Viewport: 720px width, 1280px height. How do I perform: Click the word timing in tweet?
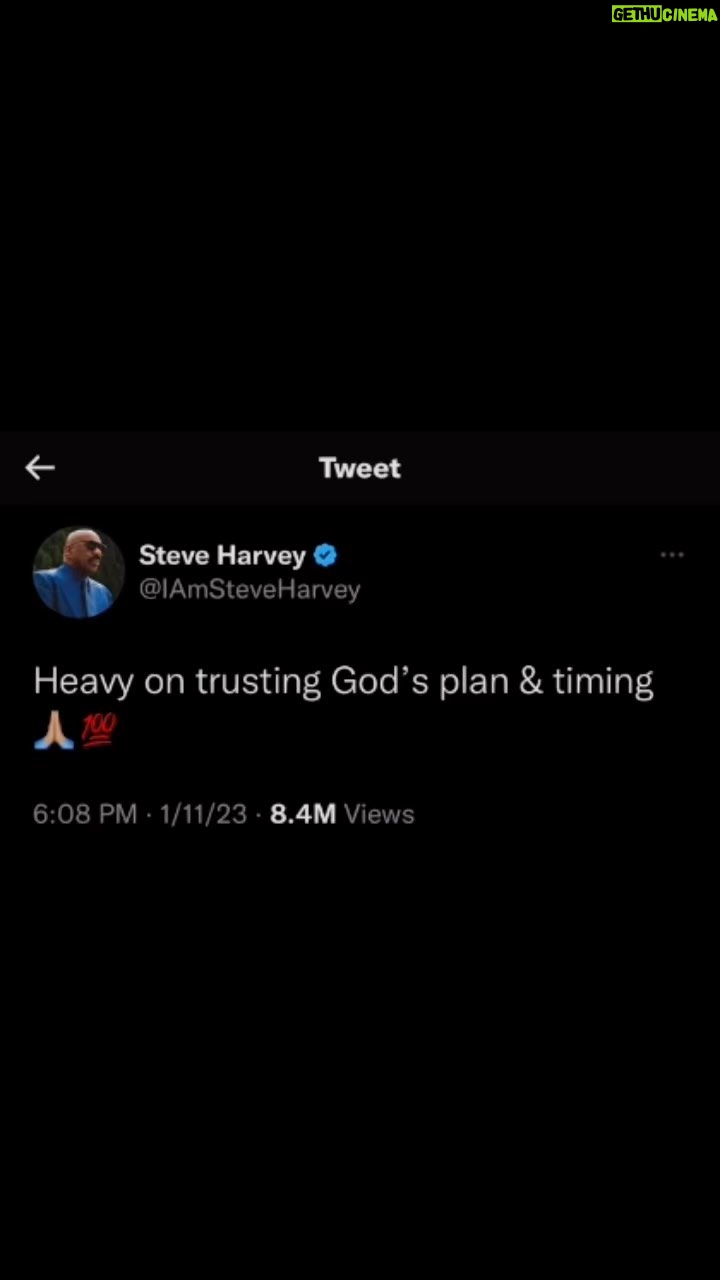point(603,683)
